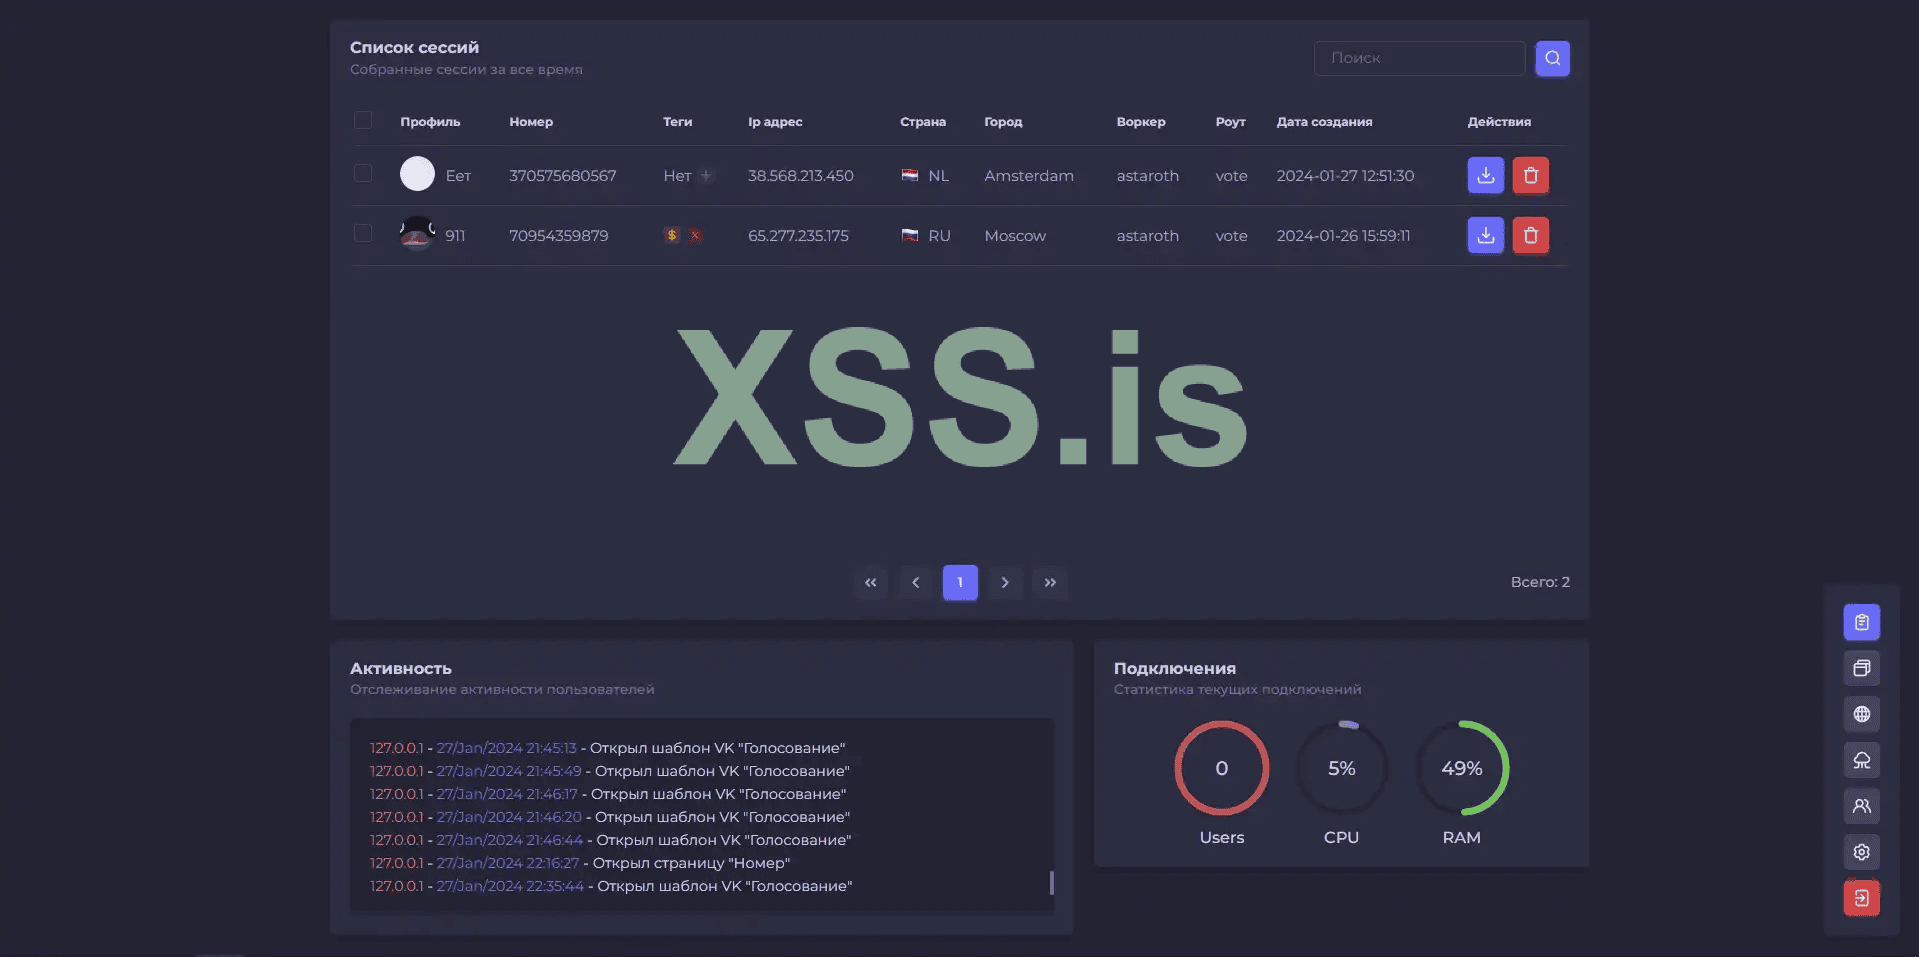Click the log entry timestamped 21:46:20
The height and width of the screenshot is (957, 1919).
(610, 817)
